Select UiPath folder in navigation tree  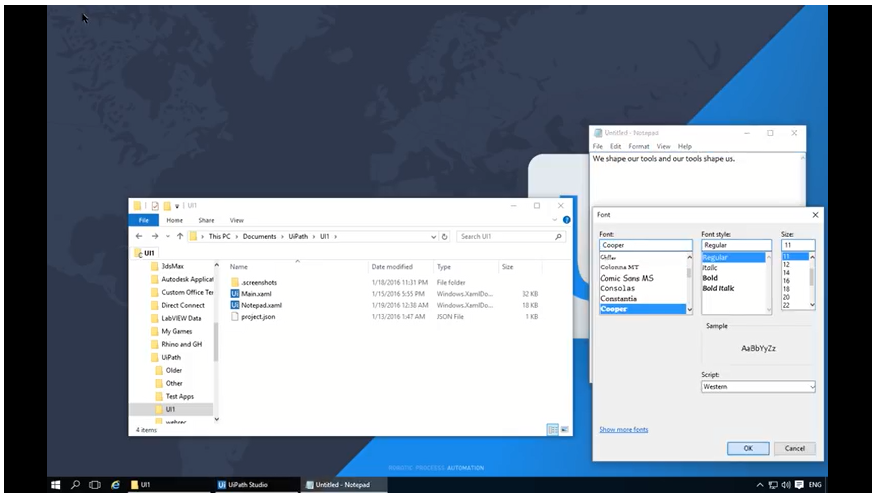171,357
